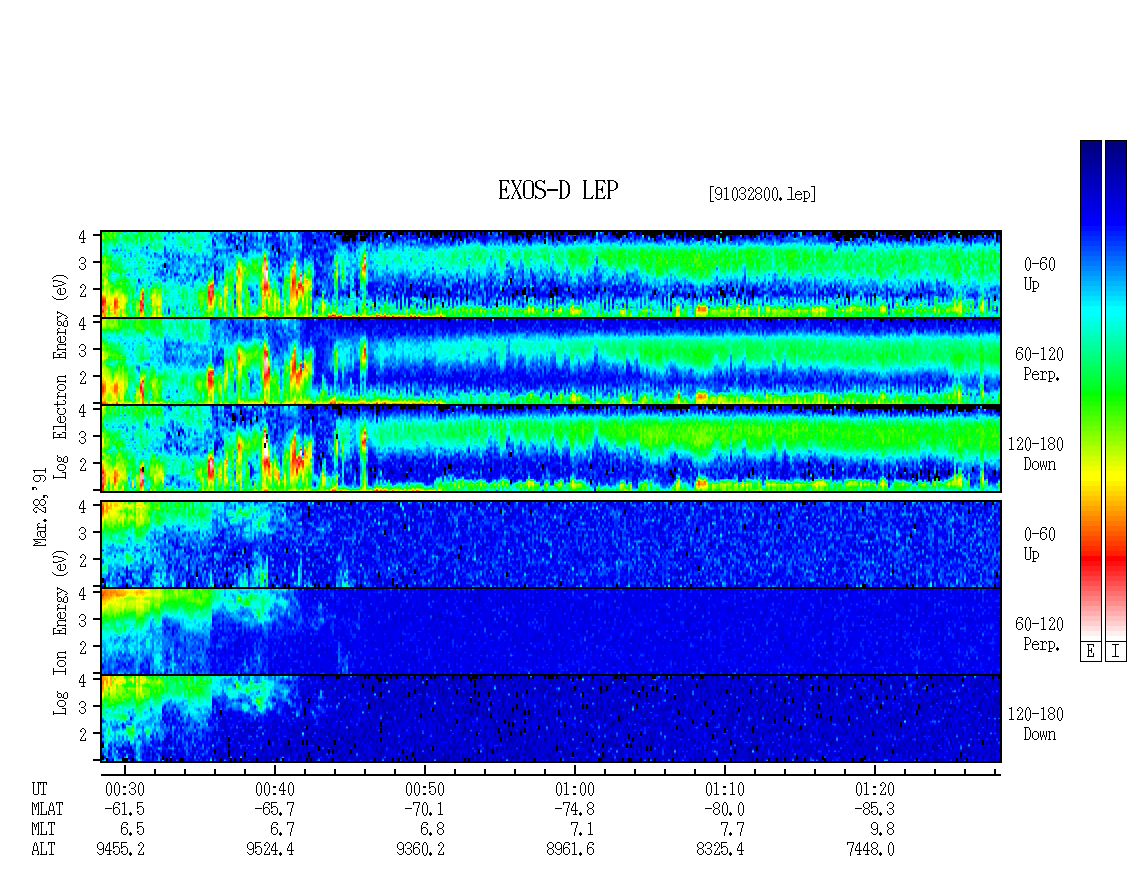Select the 00:50 UT tick label
Screen dimensions: 1130x875
424,789
